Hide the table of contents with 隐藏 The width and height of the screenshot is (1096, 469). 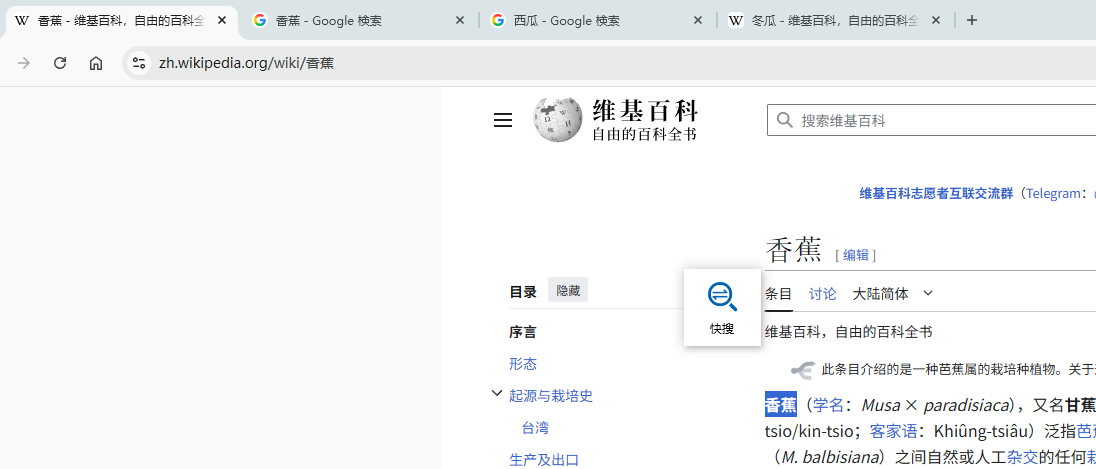[x=568, y=291]
